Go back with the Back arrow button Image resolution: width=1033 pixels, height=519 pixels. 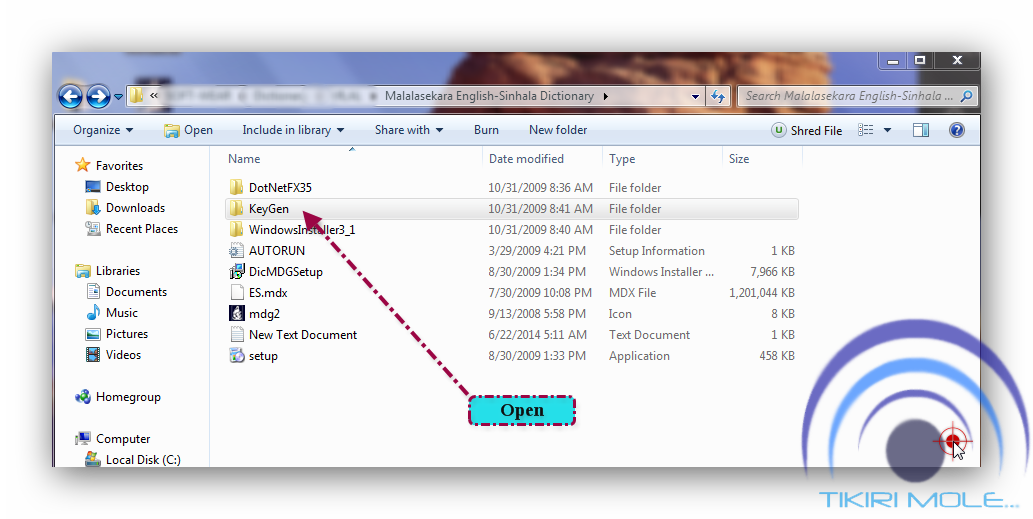[x=70, y=96]
